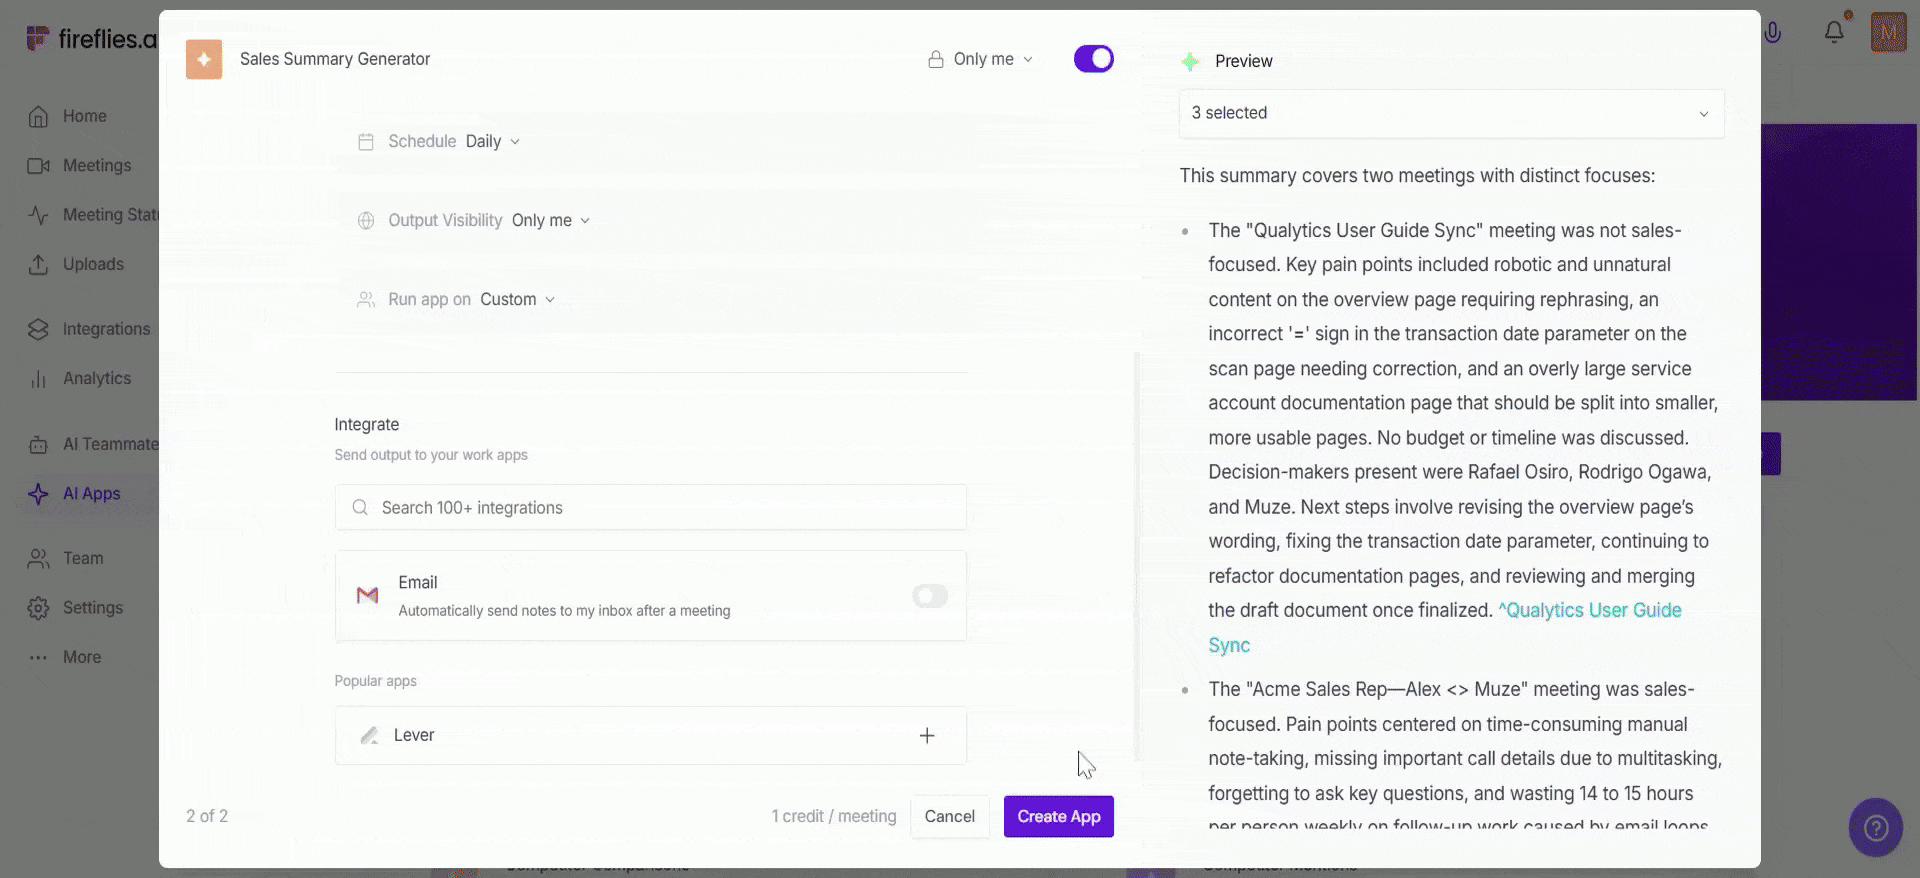Click the Cancel button
Image resolution: width=1920 pixels, height=878 pixels.
tap(949, 816)
